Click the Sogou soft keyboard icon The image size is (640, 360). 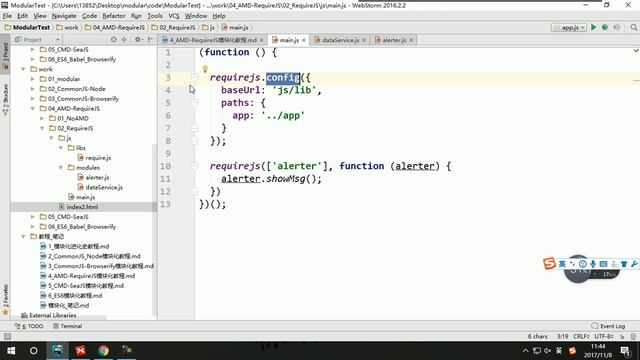pyautogui.click(x=603, y=264)
